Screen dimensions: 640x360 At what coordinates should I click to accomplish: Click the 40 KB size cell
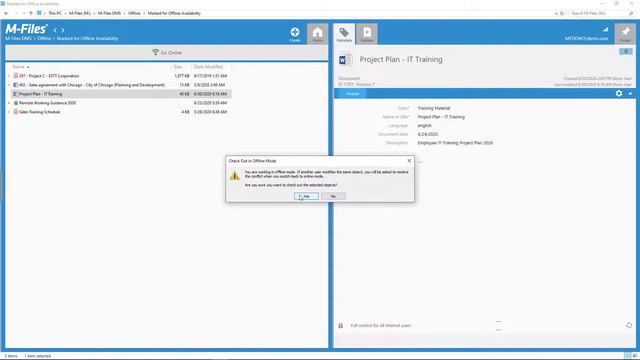click(184, 94)
